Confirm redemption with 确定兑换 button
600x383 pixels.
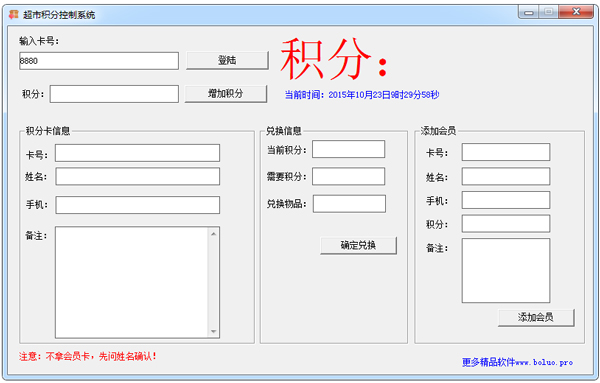click(359, 245)
